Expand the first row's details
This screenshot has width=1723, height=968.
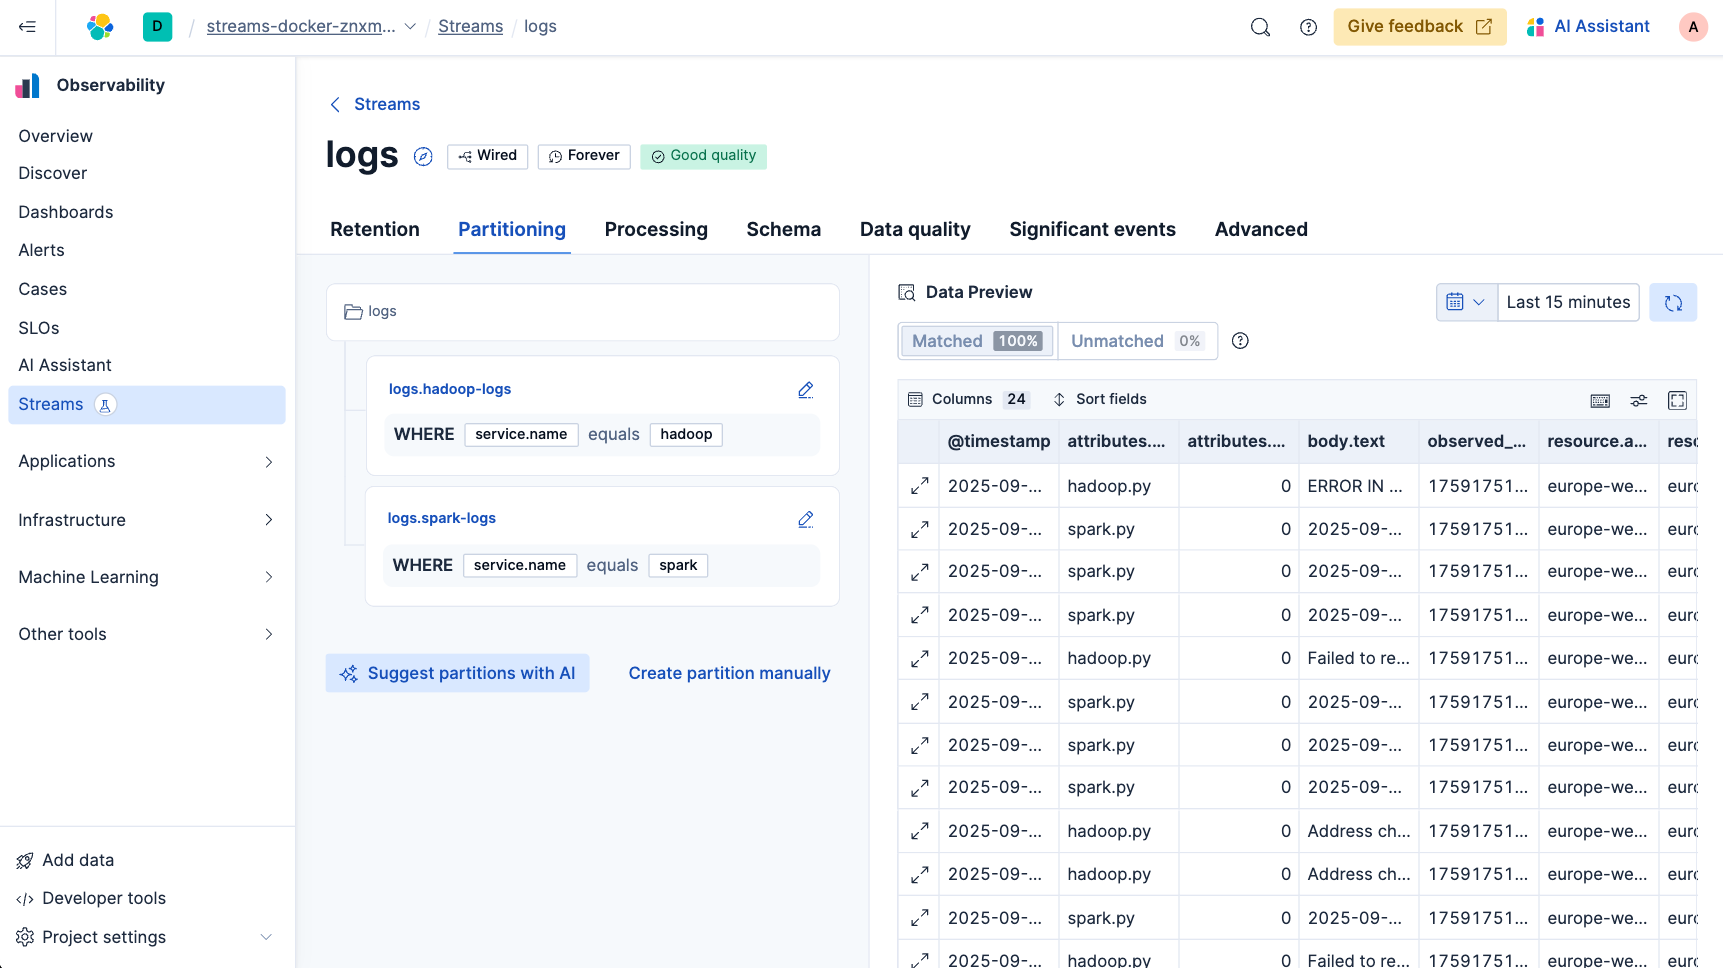[919, 486]
